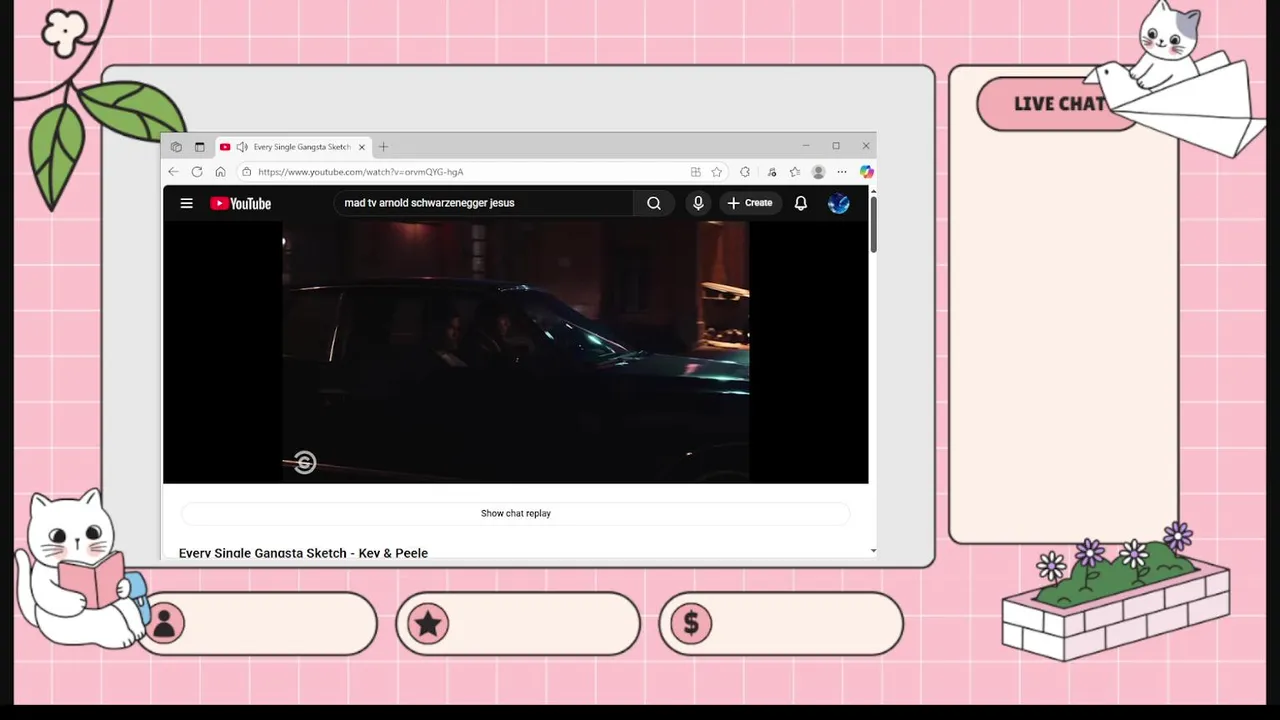Image resolution: width=1280 pixels, height=720 pixels.
Task: Open the YouTube hamburger guide menu
Action: tap(186, 203)
